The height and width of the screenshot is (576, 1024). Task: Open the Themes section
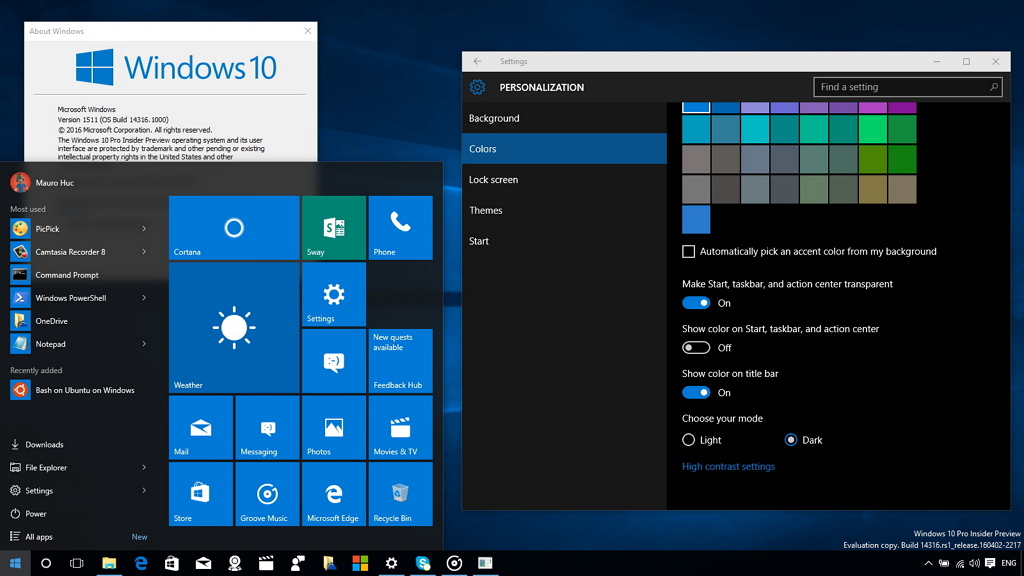(x=486, y=210)
